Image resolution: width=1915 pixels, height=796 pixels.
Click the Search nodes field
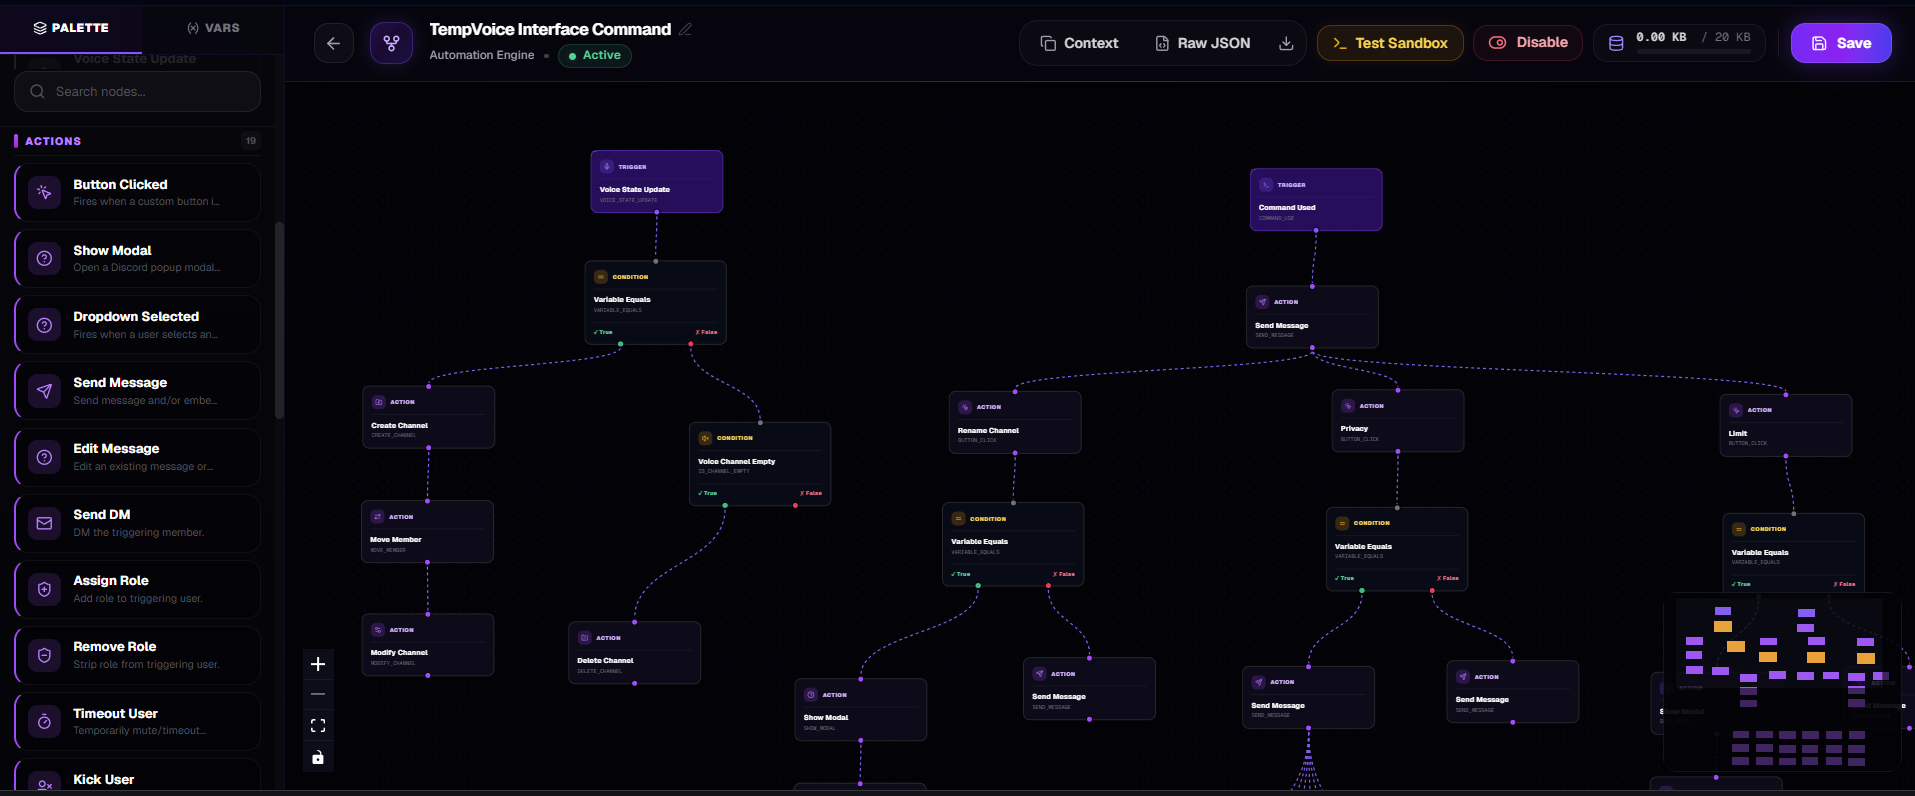(x=137, y=92)
